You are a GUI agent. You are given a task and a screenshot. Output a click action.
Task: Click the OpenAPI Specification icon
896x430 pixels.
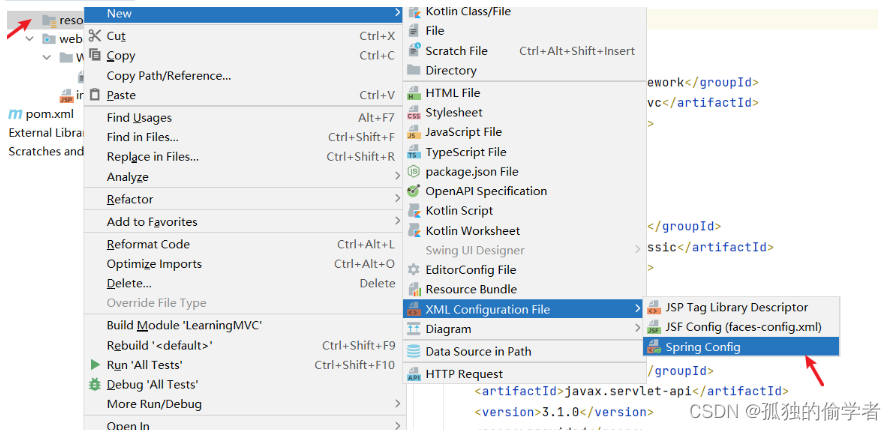[414, 191]
